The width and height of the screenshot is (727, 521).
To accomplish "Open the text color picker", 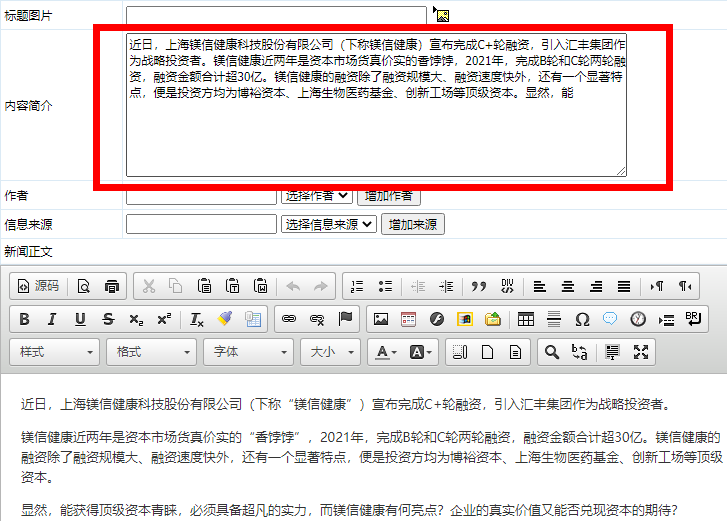I will pyautogui.click(x=385, y=352).
